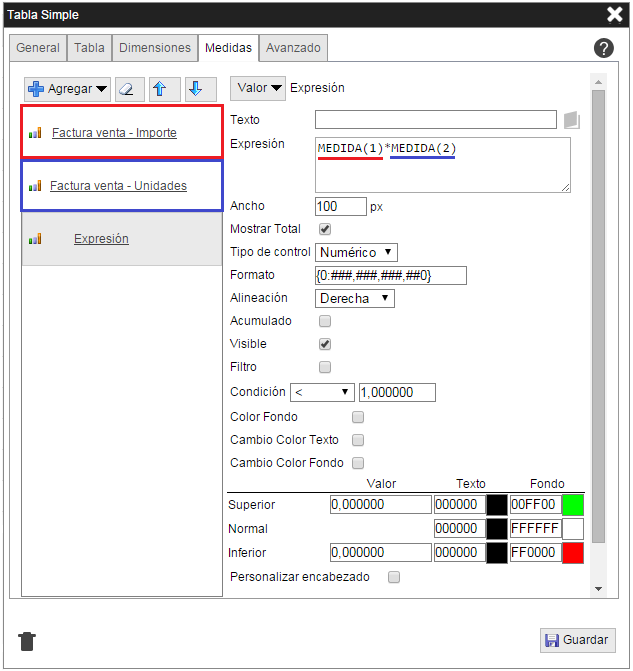This screenshot has height=671, width=633.
Task: Uncheck the Mostrar Total checkbox
Action: coord(324,229)
